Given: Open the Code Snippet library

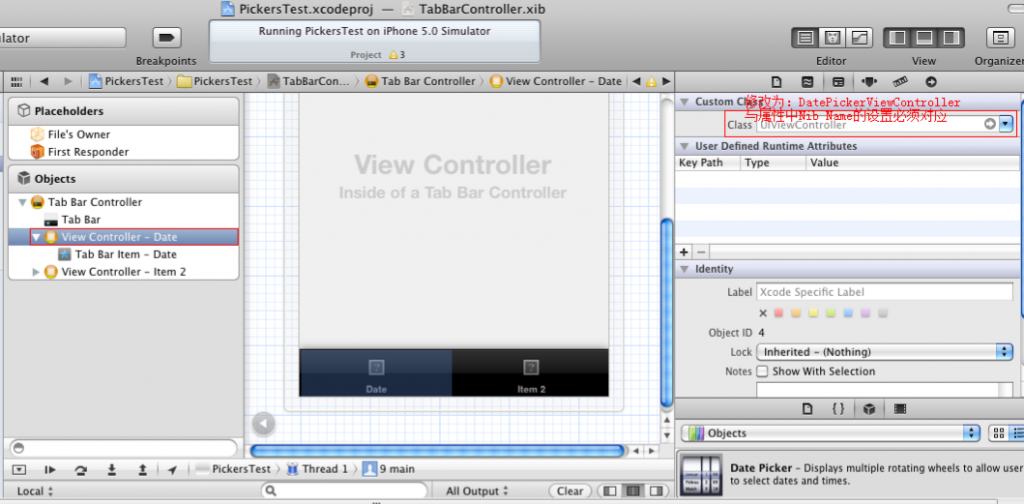Looking at the screenshot, I should [x=839, y=409].
